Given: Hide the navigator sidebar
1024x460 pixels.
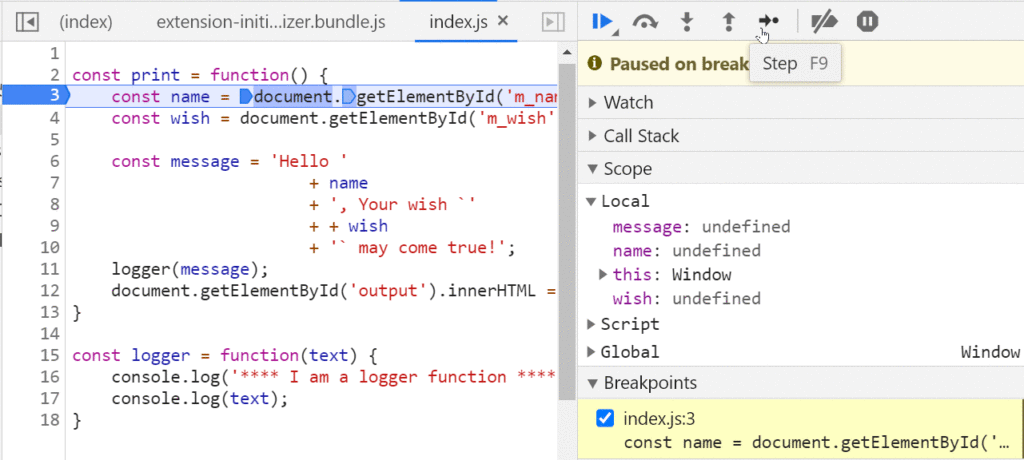Looking at the screenshot, I should coord(27,22).
